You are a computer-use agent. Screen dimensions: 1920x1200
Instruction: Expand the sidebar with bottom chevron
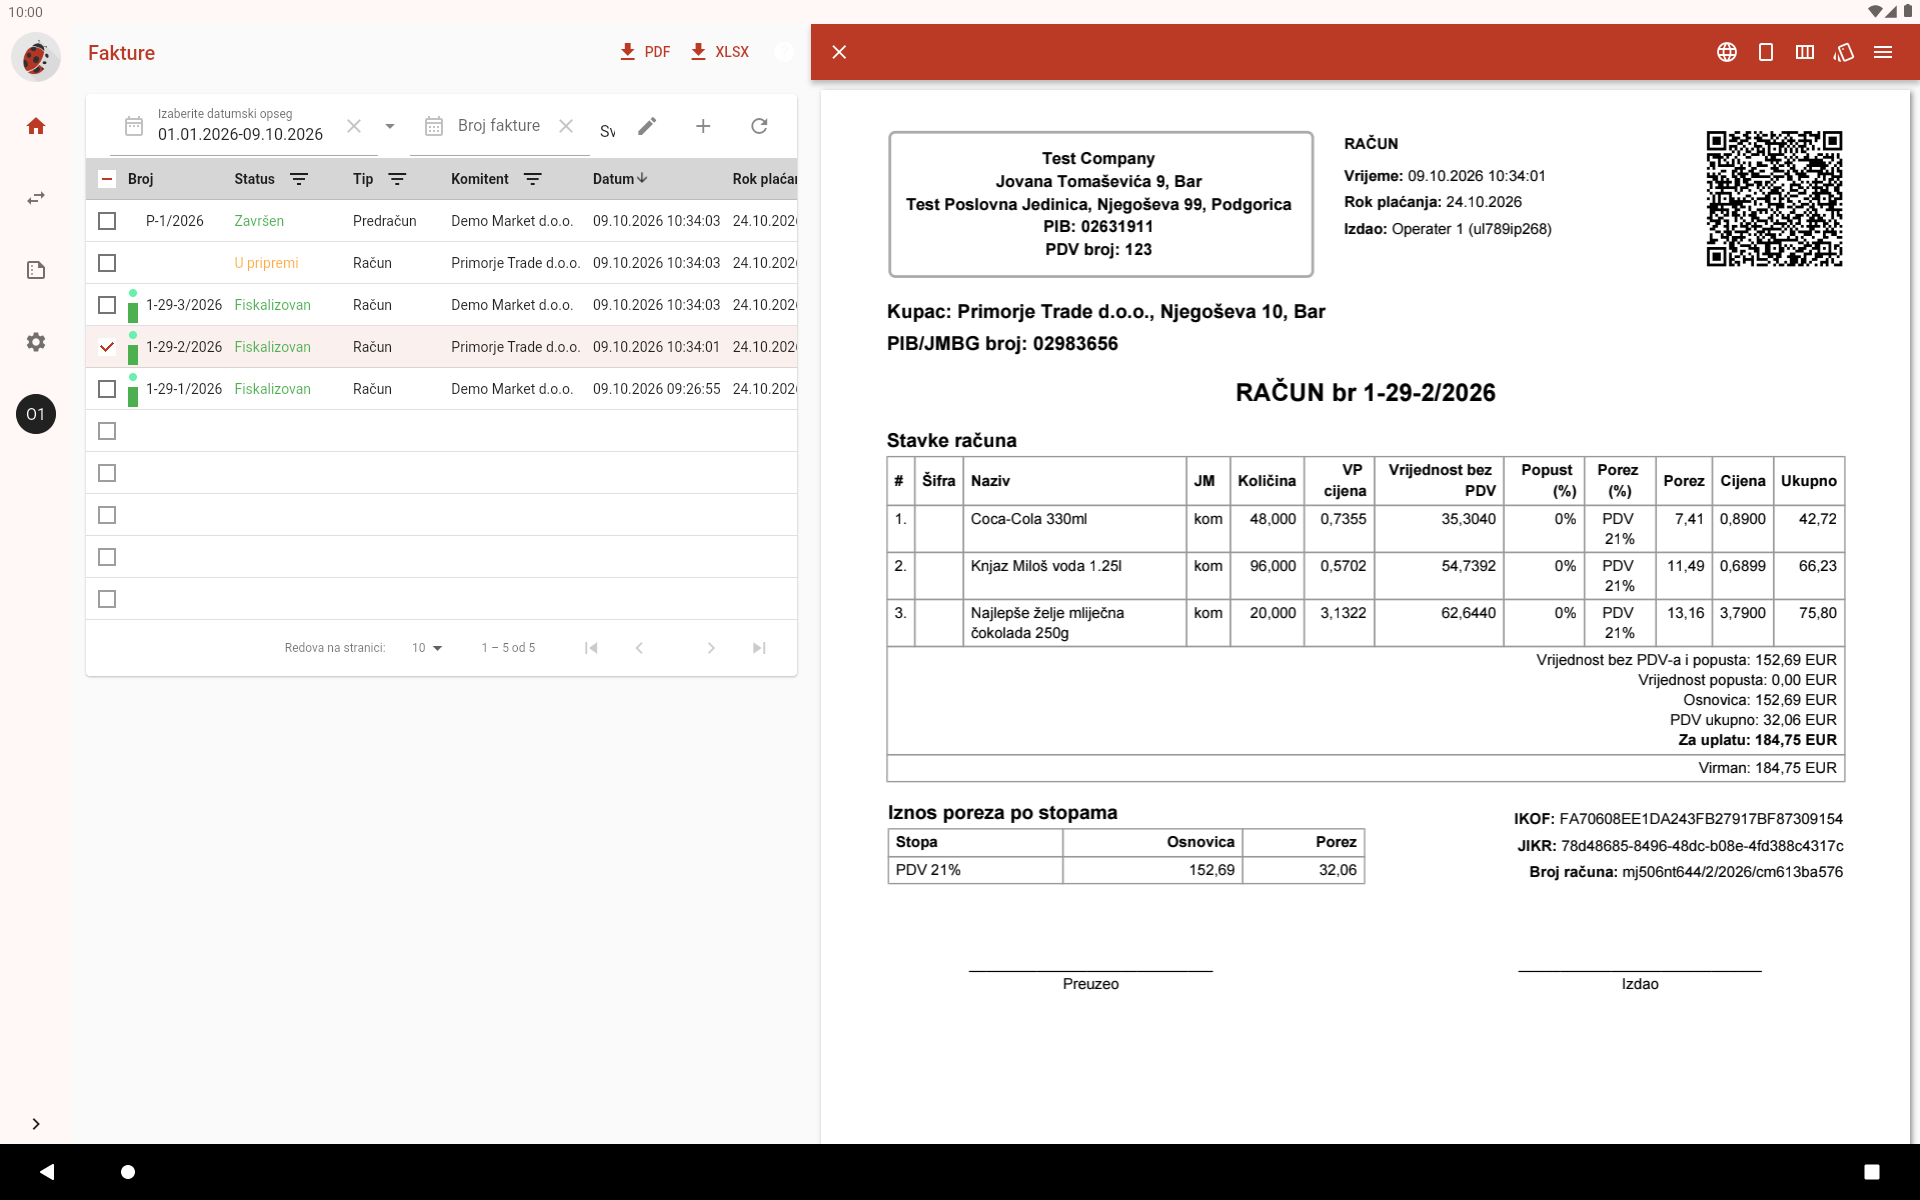[36, 1124]
